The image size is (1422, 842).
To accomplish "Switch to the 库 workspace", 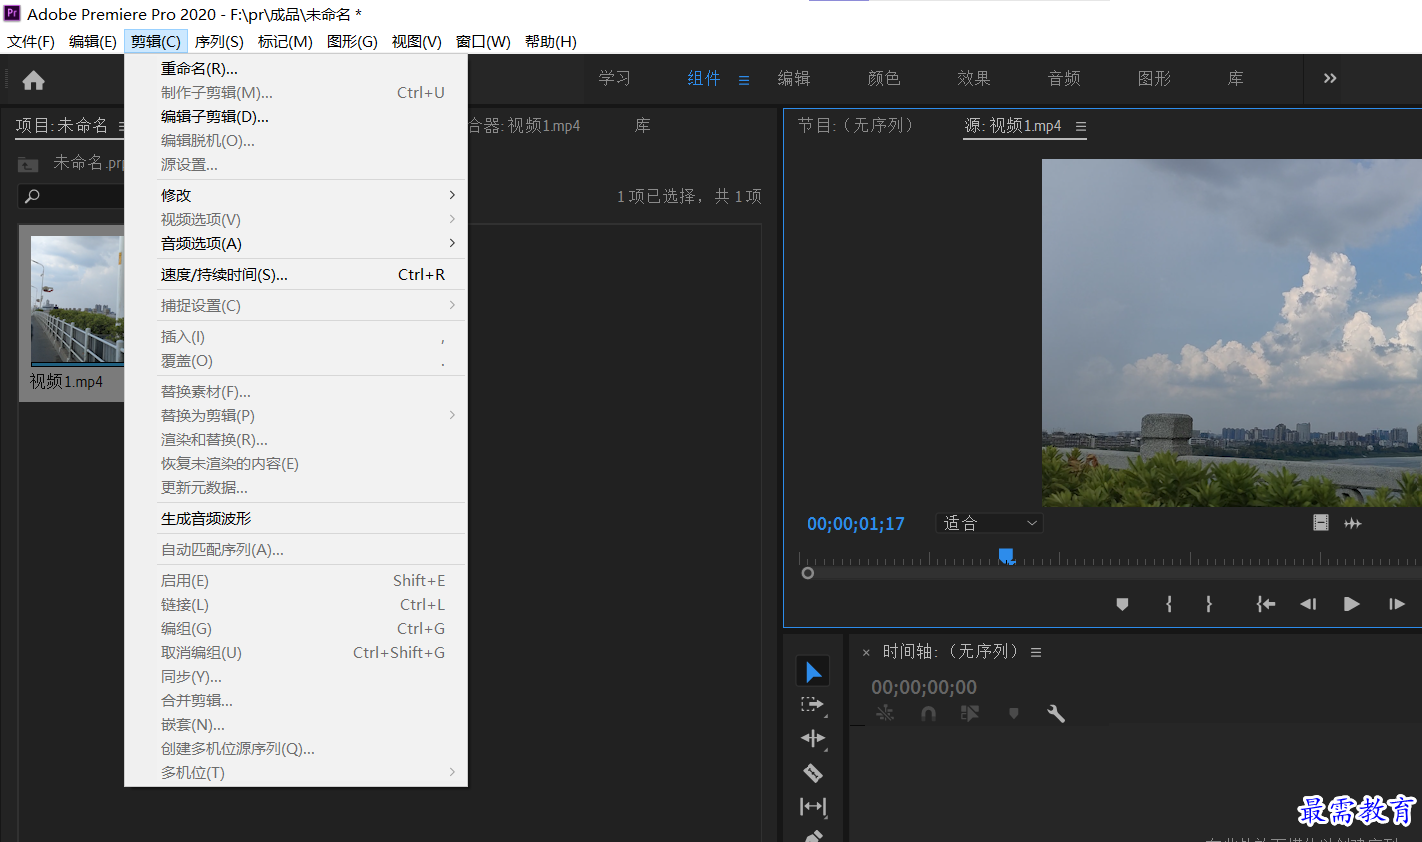I will [1236, 78].
